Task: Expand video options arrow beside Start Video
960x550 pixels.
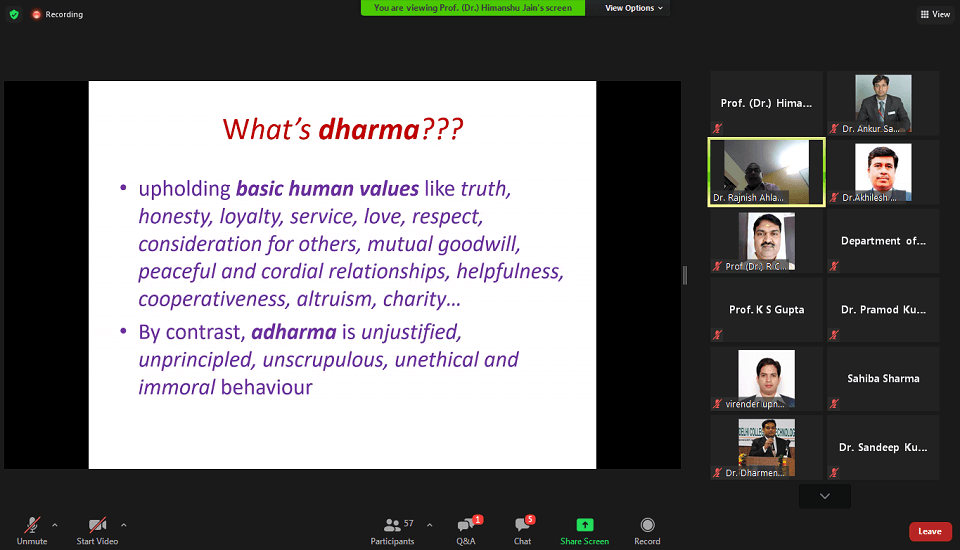Action: point(123,524)
